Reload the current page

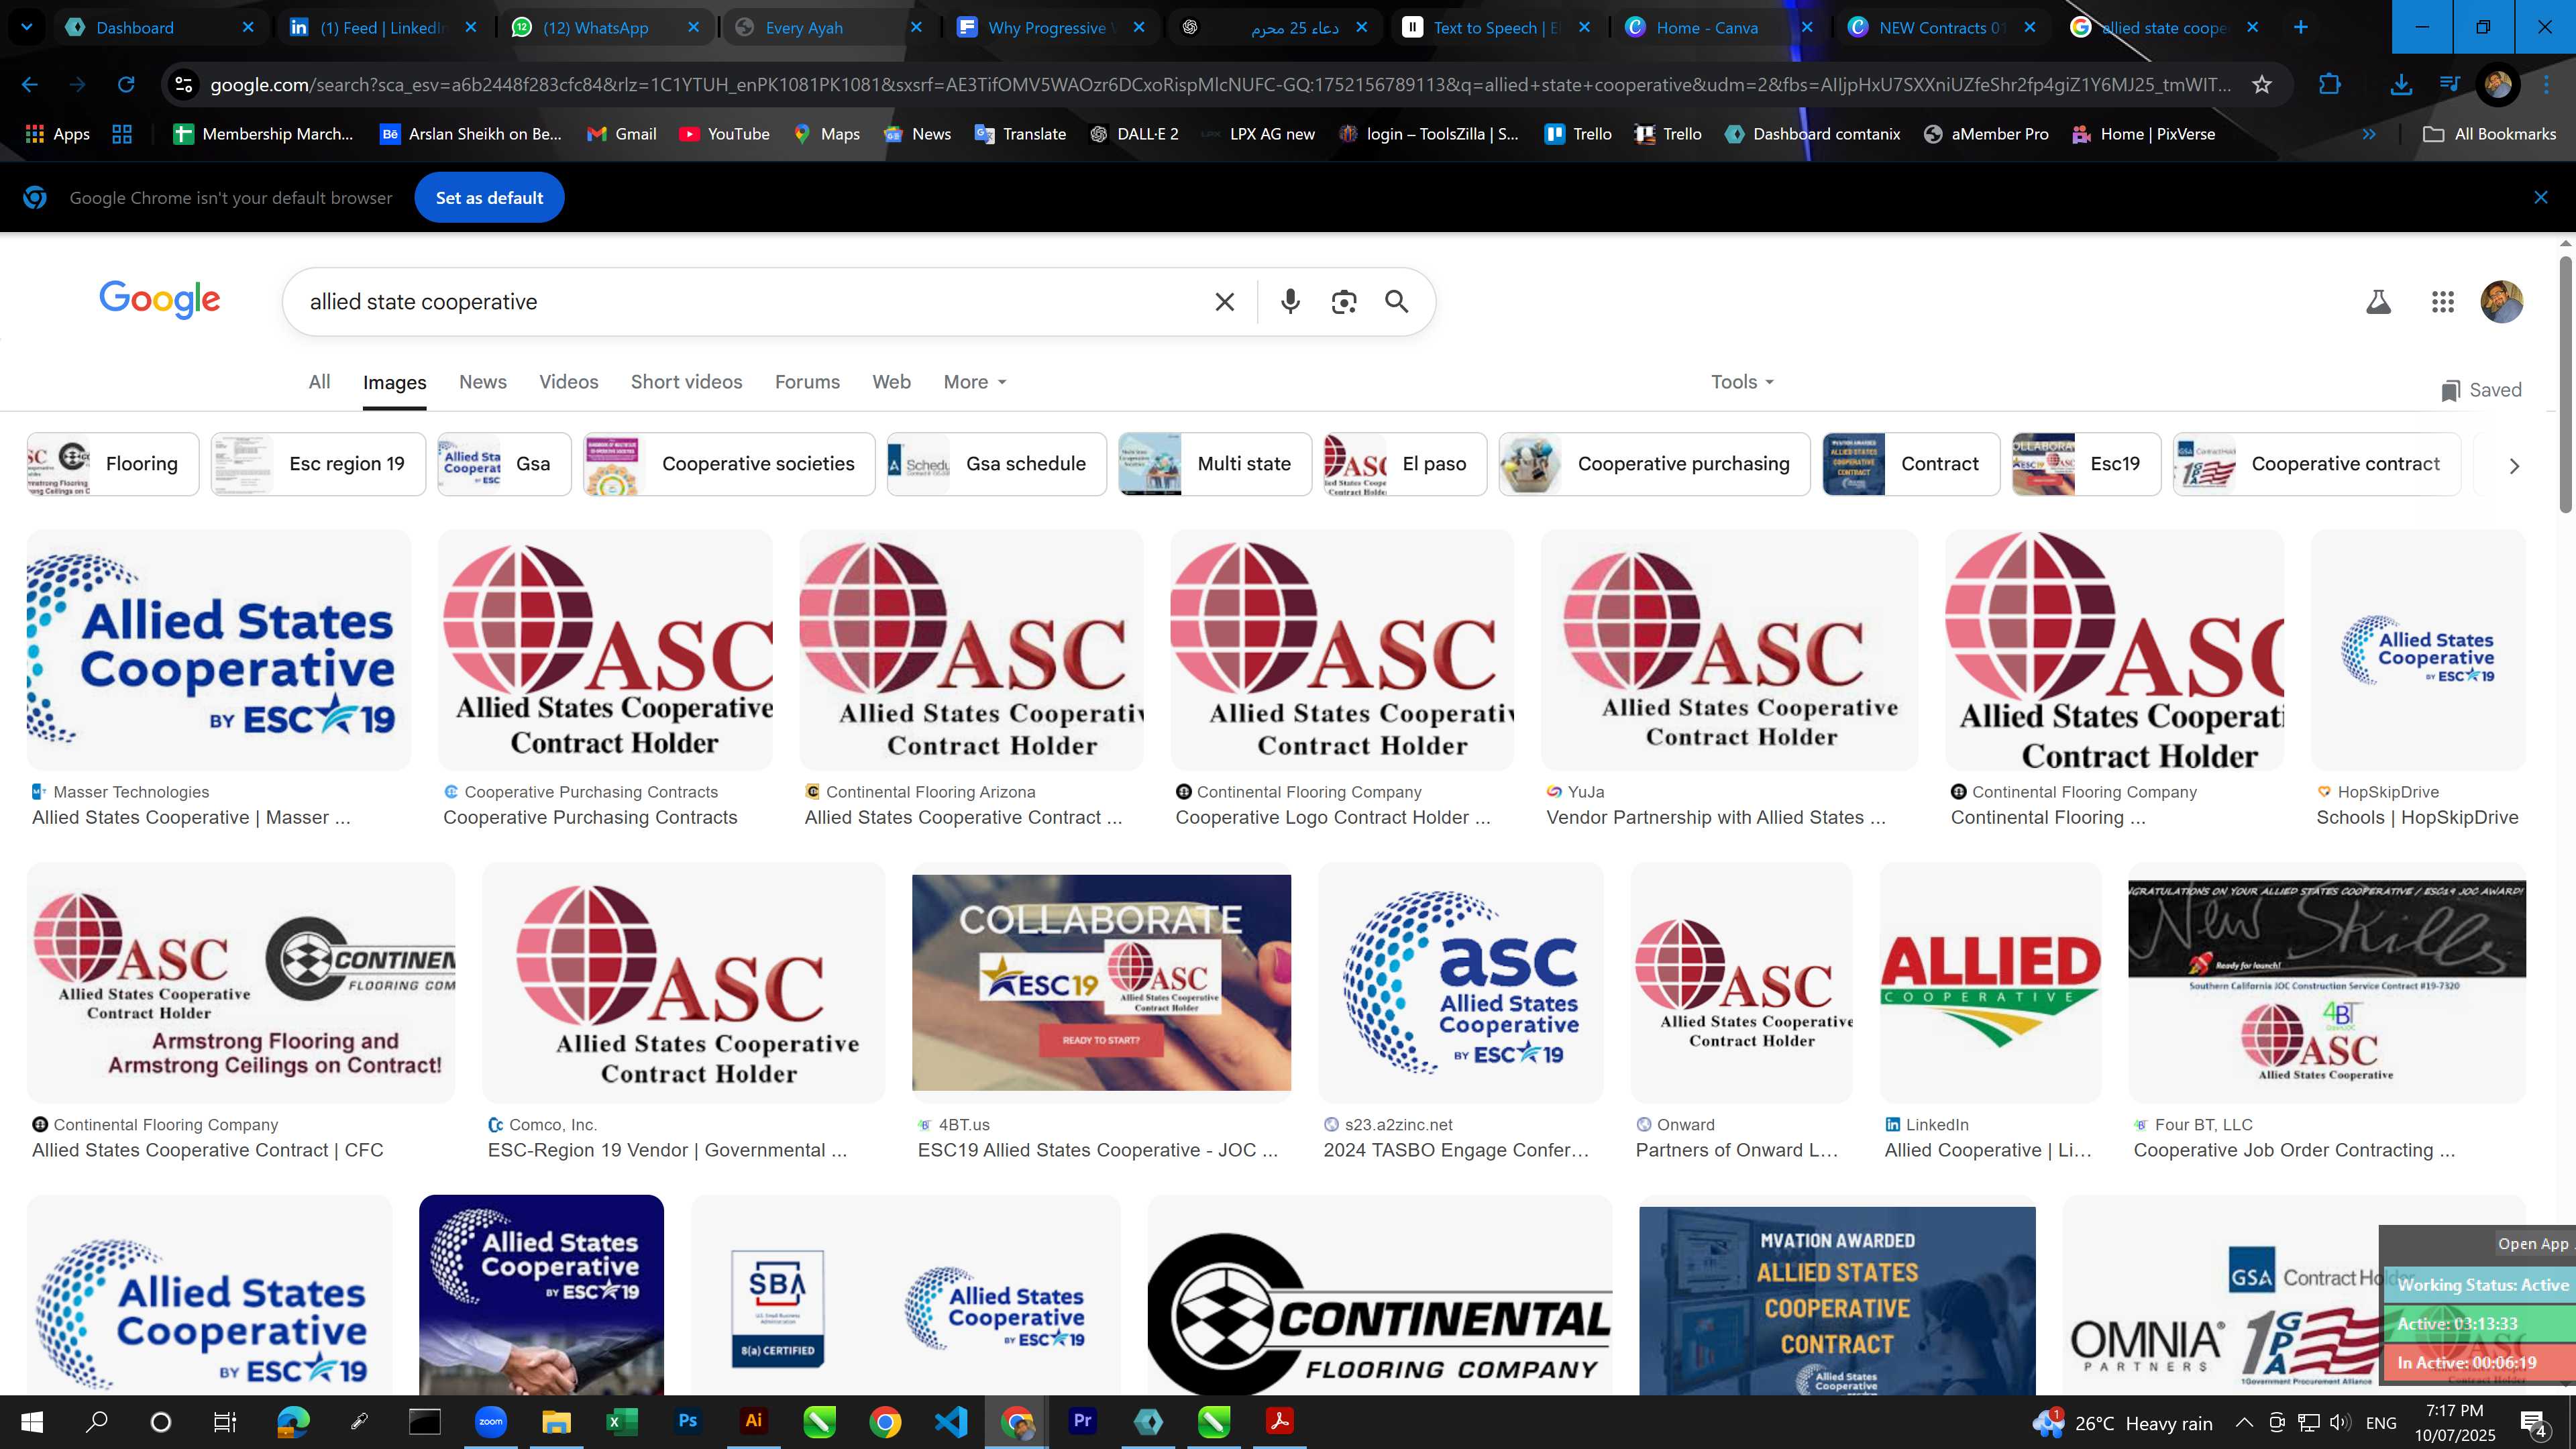[126, 84]
